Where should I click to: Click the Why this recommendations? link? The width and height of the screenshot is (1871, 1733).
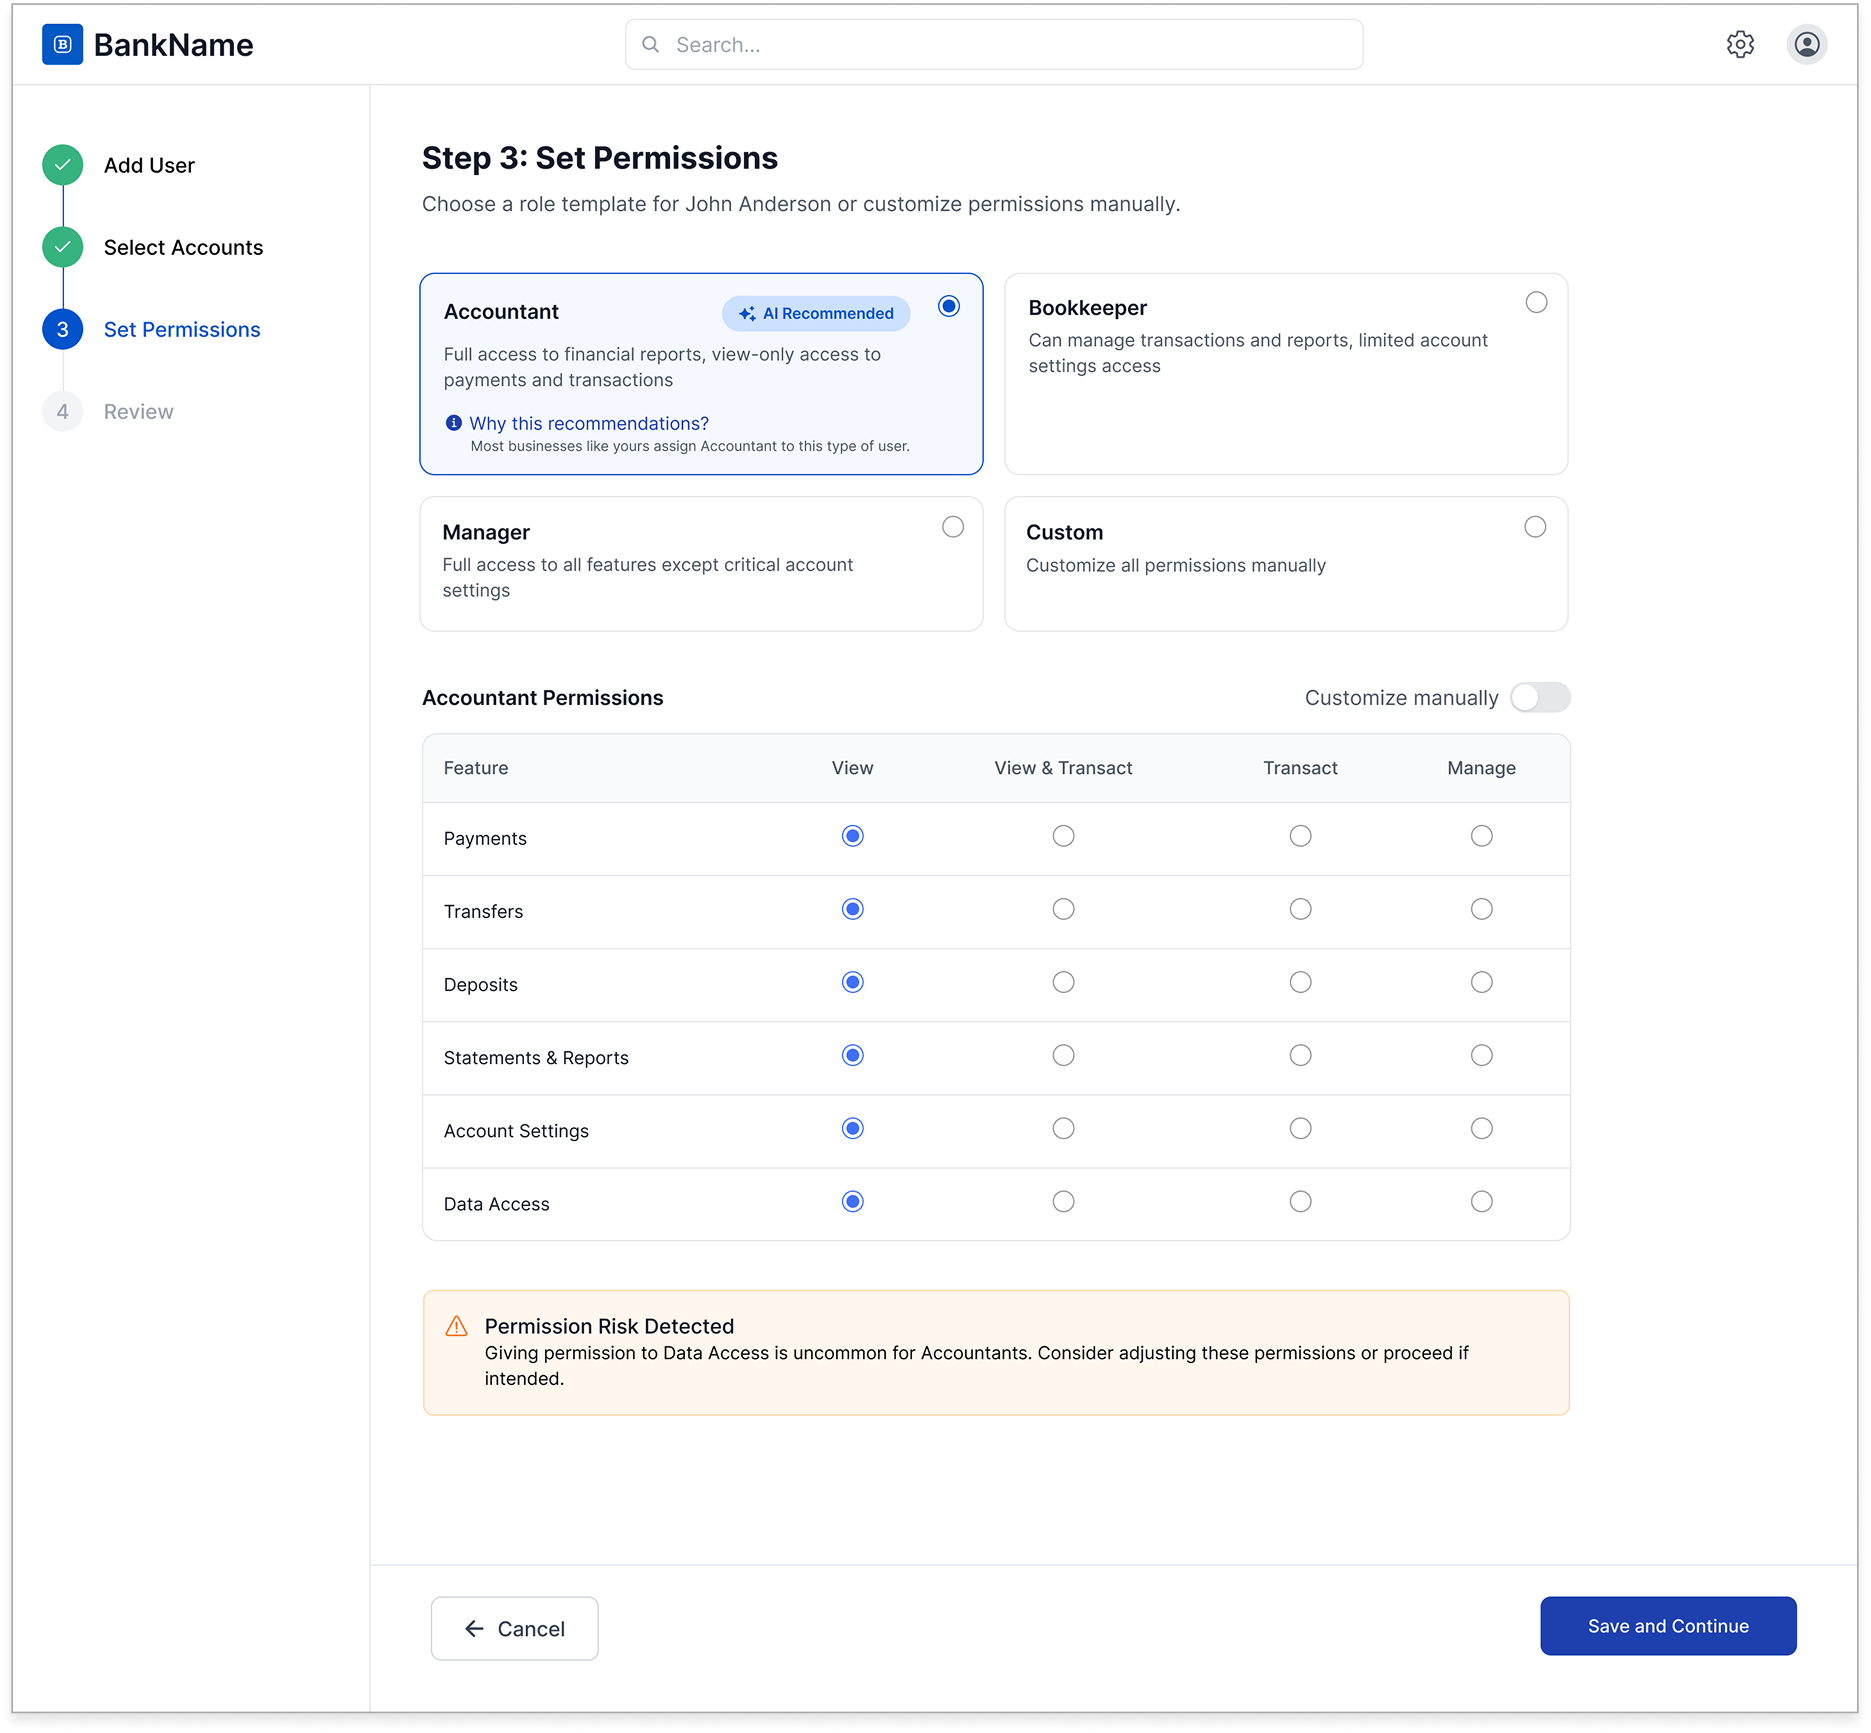tap(589, 423)
